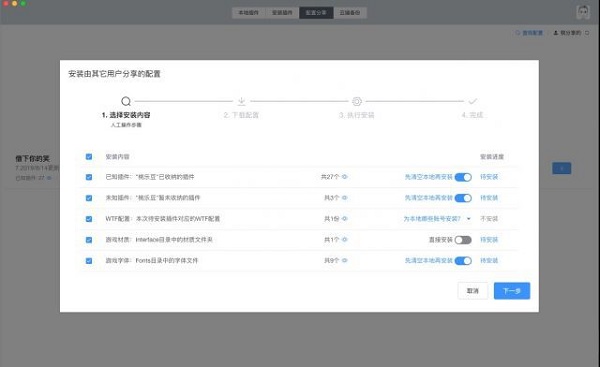Image resolution: width=600 pixels, height=367 pixels.
Task: Turn off the 未知插件 row toggle
Action: [463, 198]
